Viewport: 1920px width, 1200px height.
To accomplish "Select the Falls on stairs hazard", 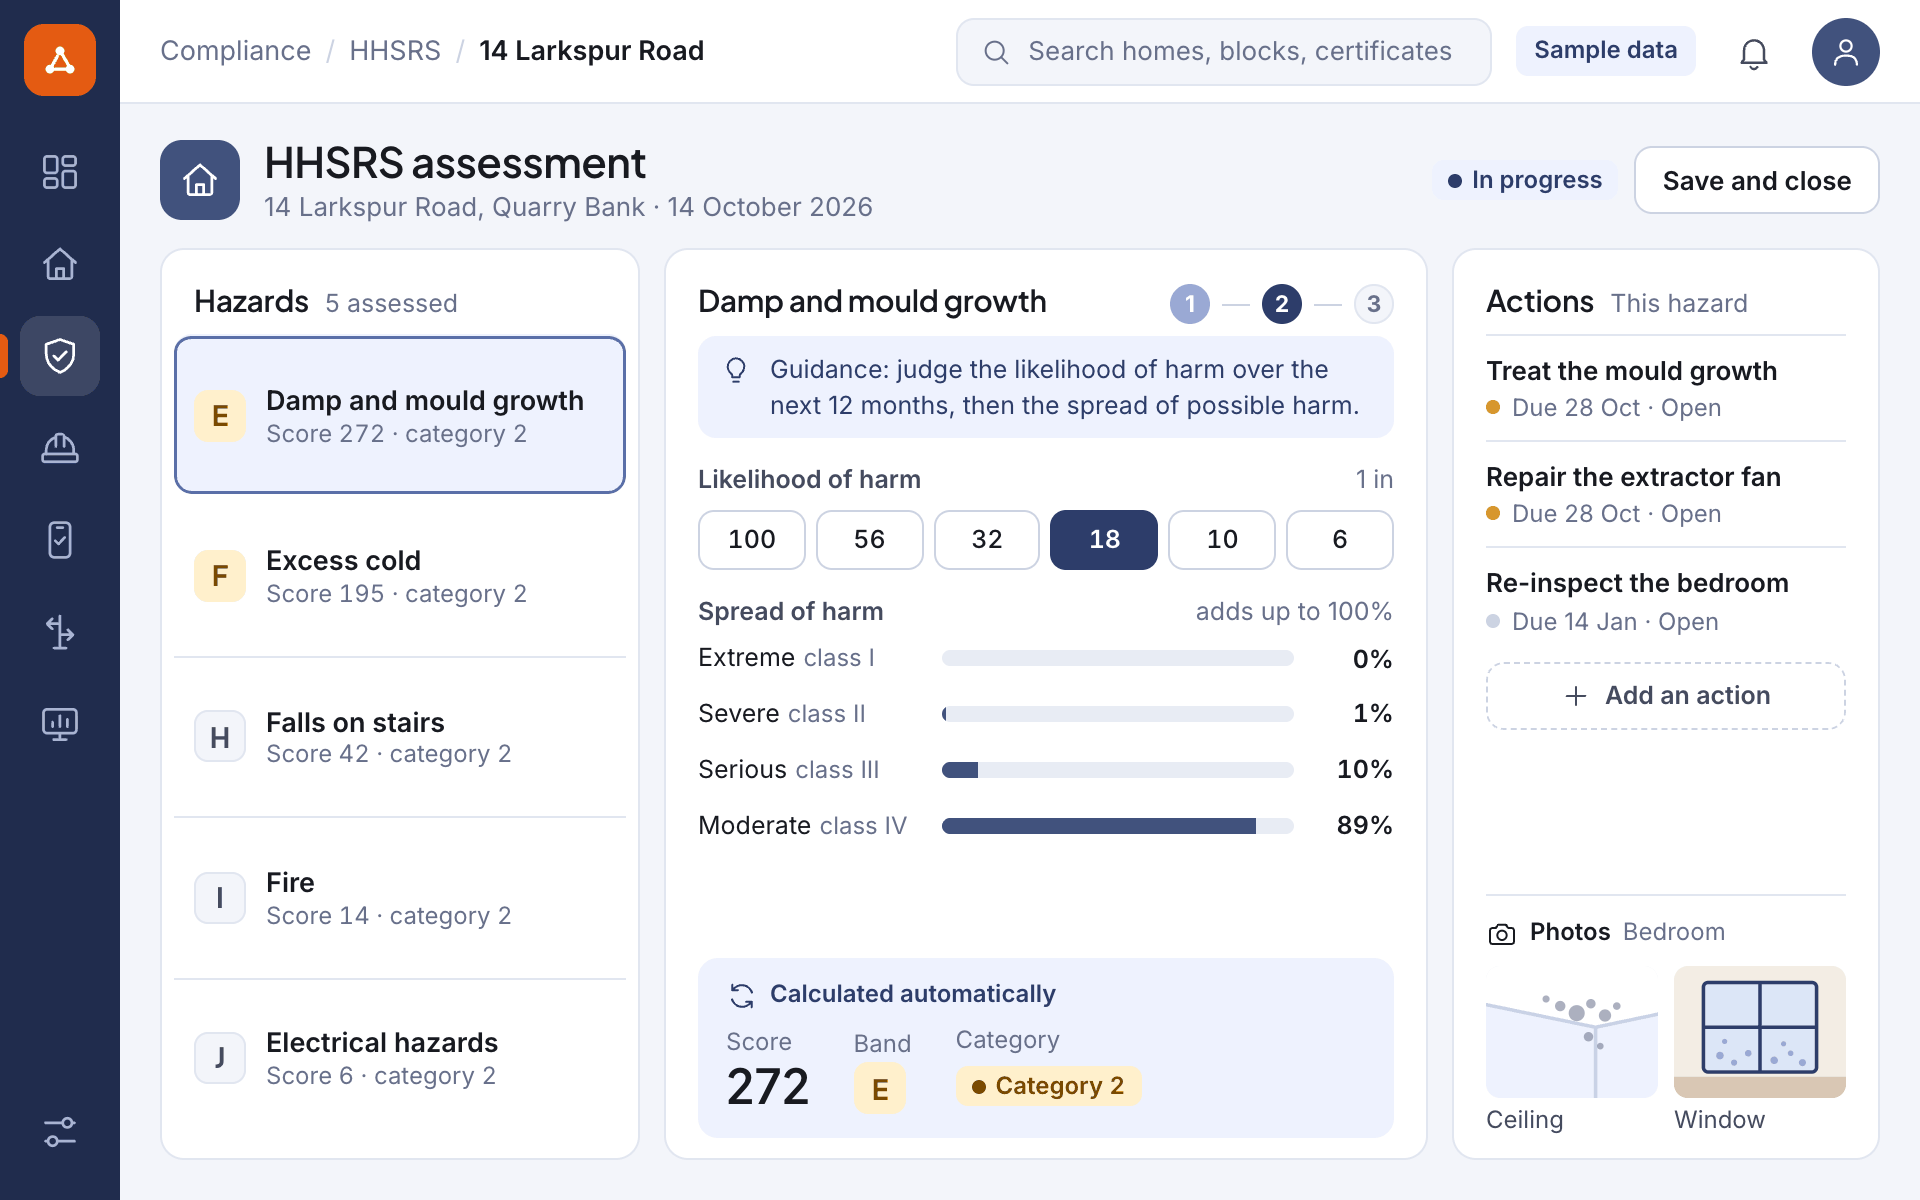I will point(400,737).
